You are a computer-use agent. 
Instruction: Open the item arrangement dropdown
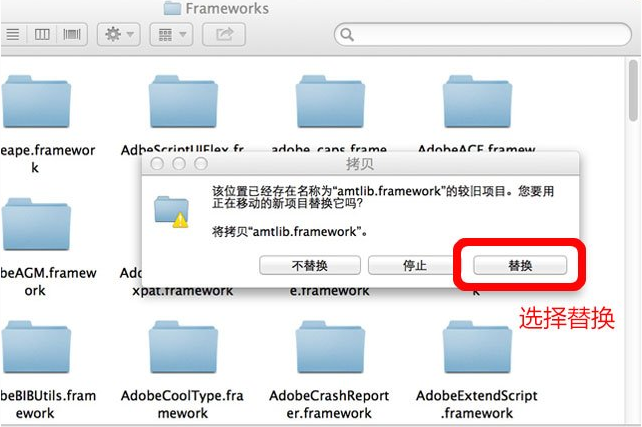[171, 34]
